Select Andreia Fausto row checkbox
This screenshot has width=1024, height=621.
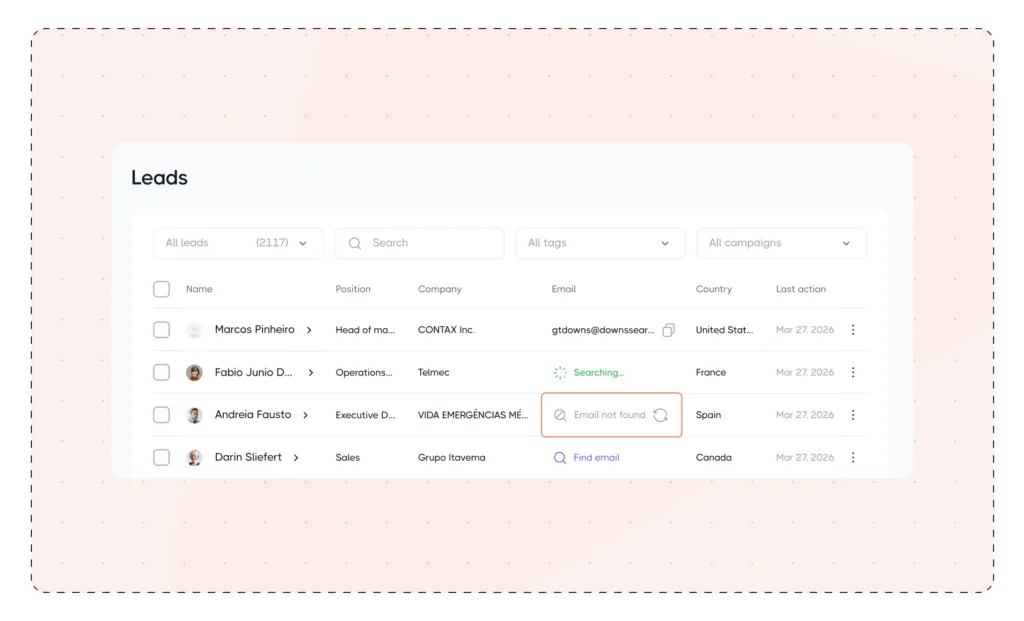coord(161,415)
